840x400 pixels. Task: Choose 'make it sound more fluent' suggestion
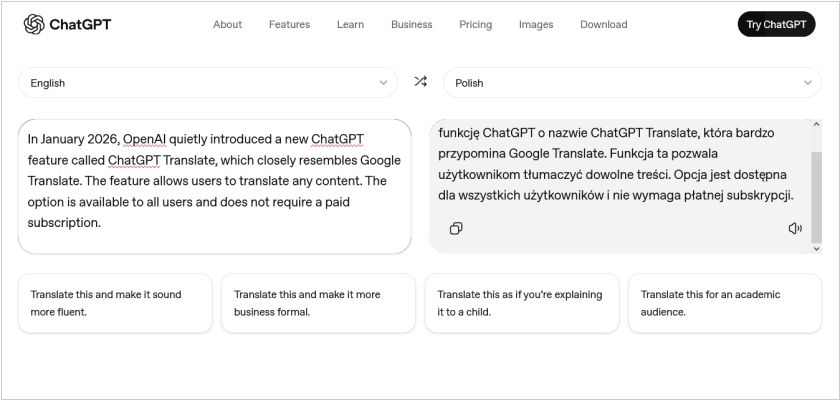(x=115, y=303)
